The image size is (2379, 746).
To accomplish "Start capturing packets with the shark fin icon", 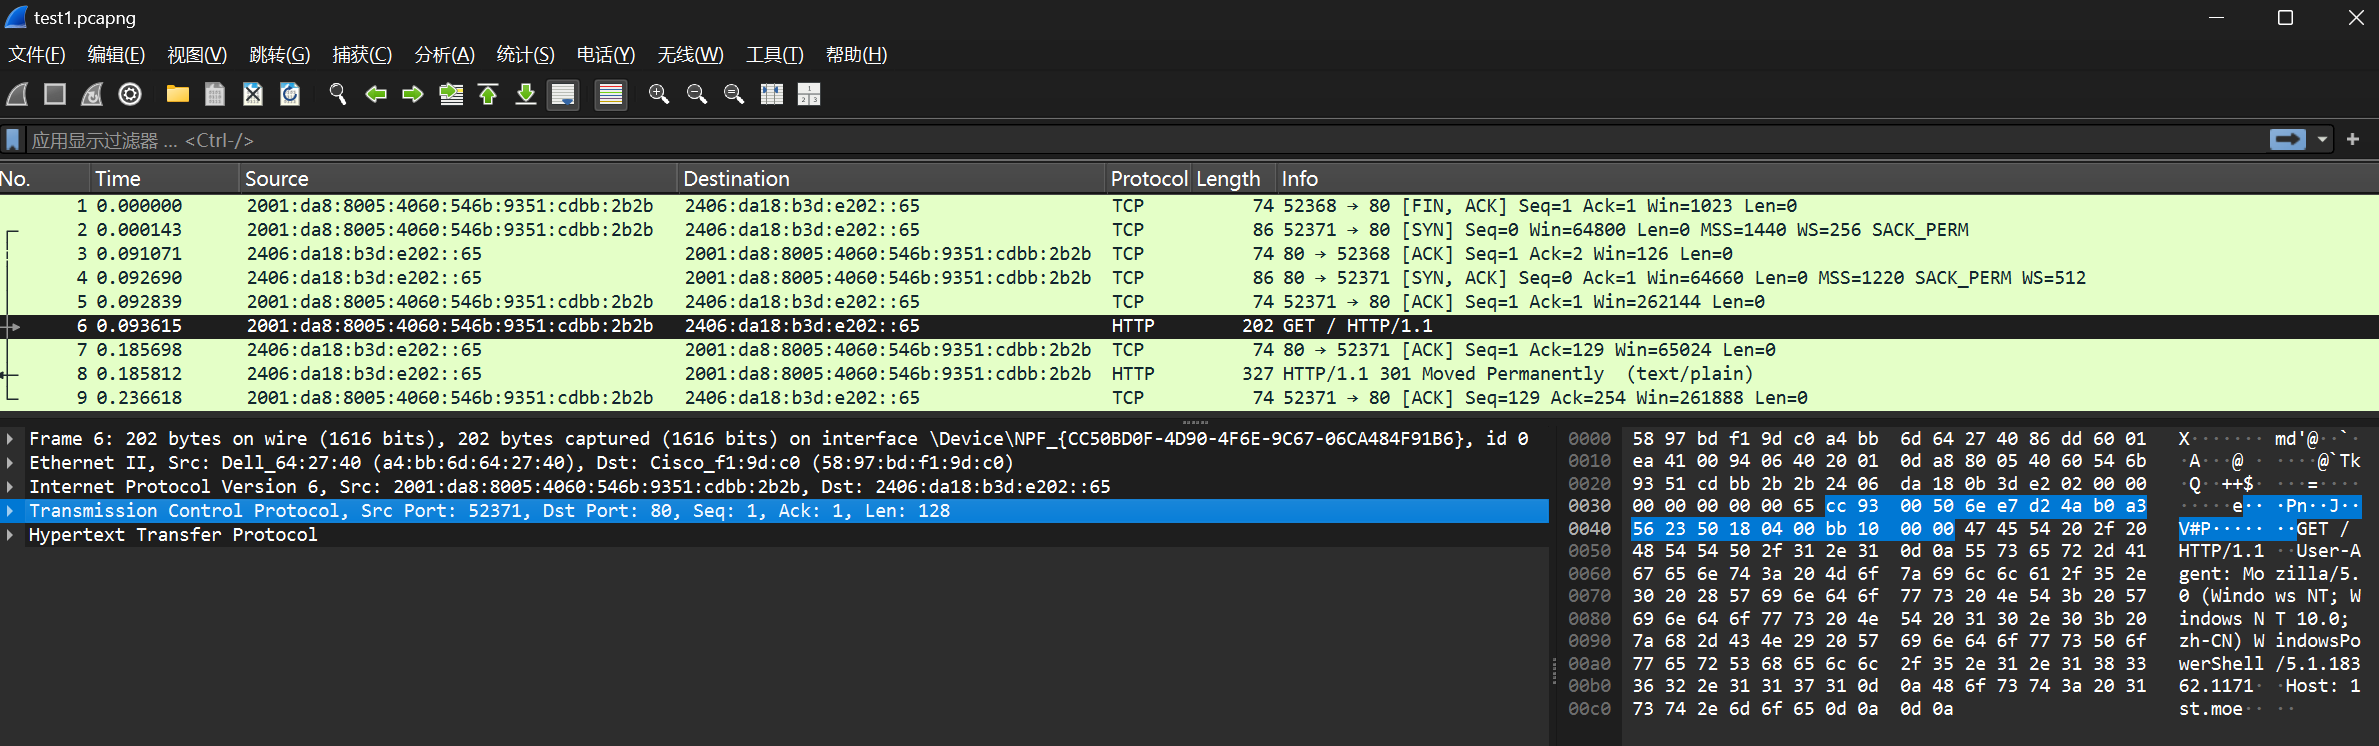I will click(17, 94).
